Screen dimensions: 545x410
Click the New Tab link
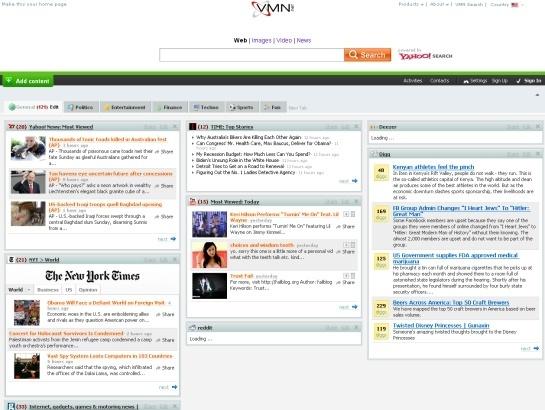pos(298,108)
